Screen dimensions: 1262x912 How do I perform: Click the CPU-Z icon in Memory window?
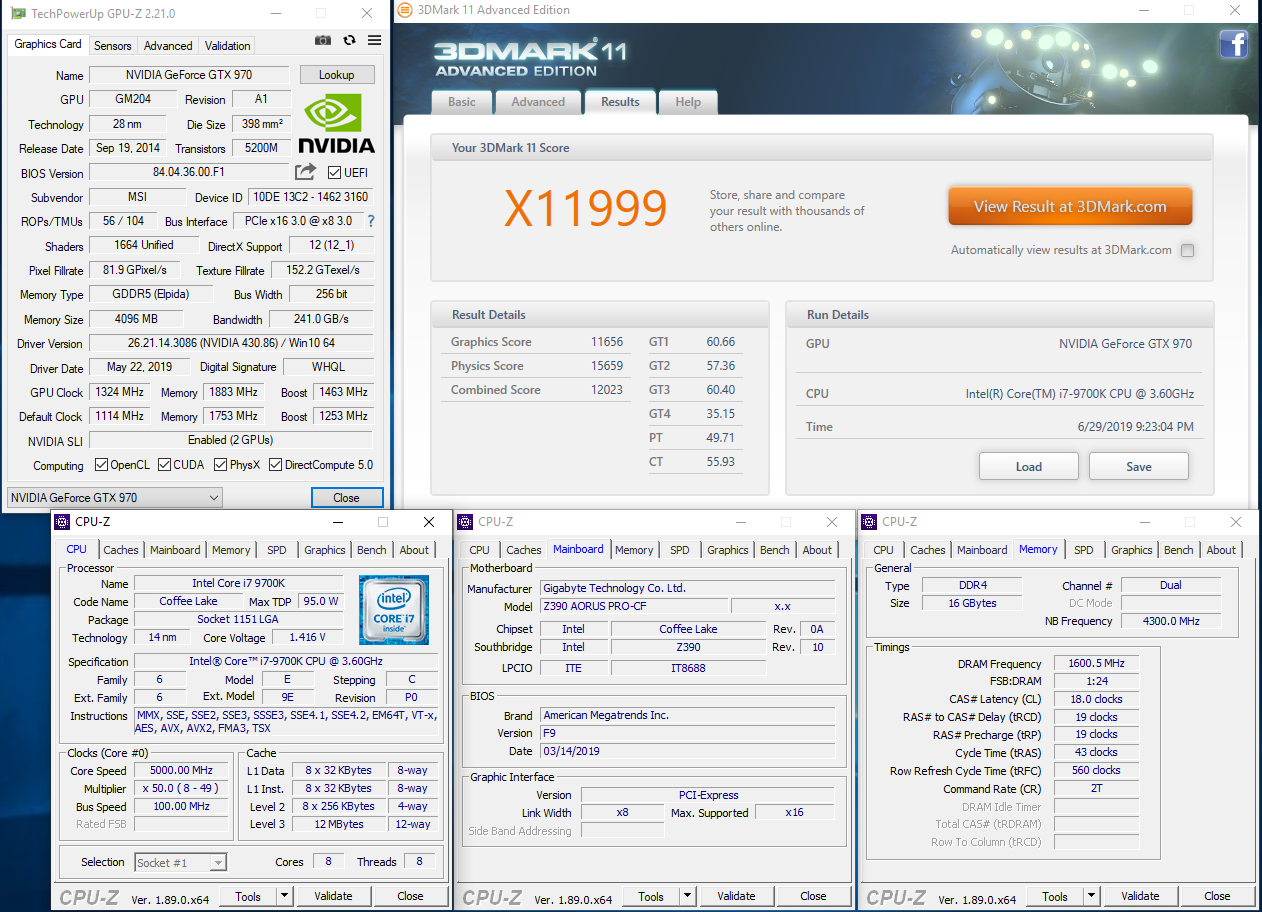pos(870,521)
